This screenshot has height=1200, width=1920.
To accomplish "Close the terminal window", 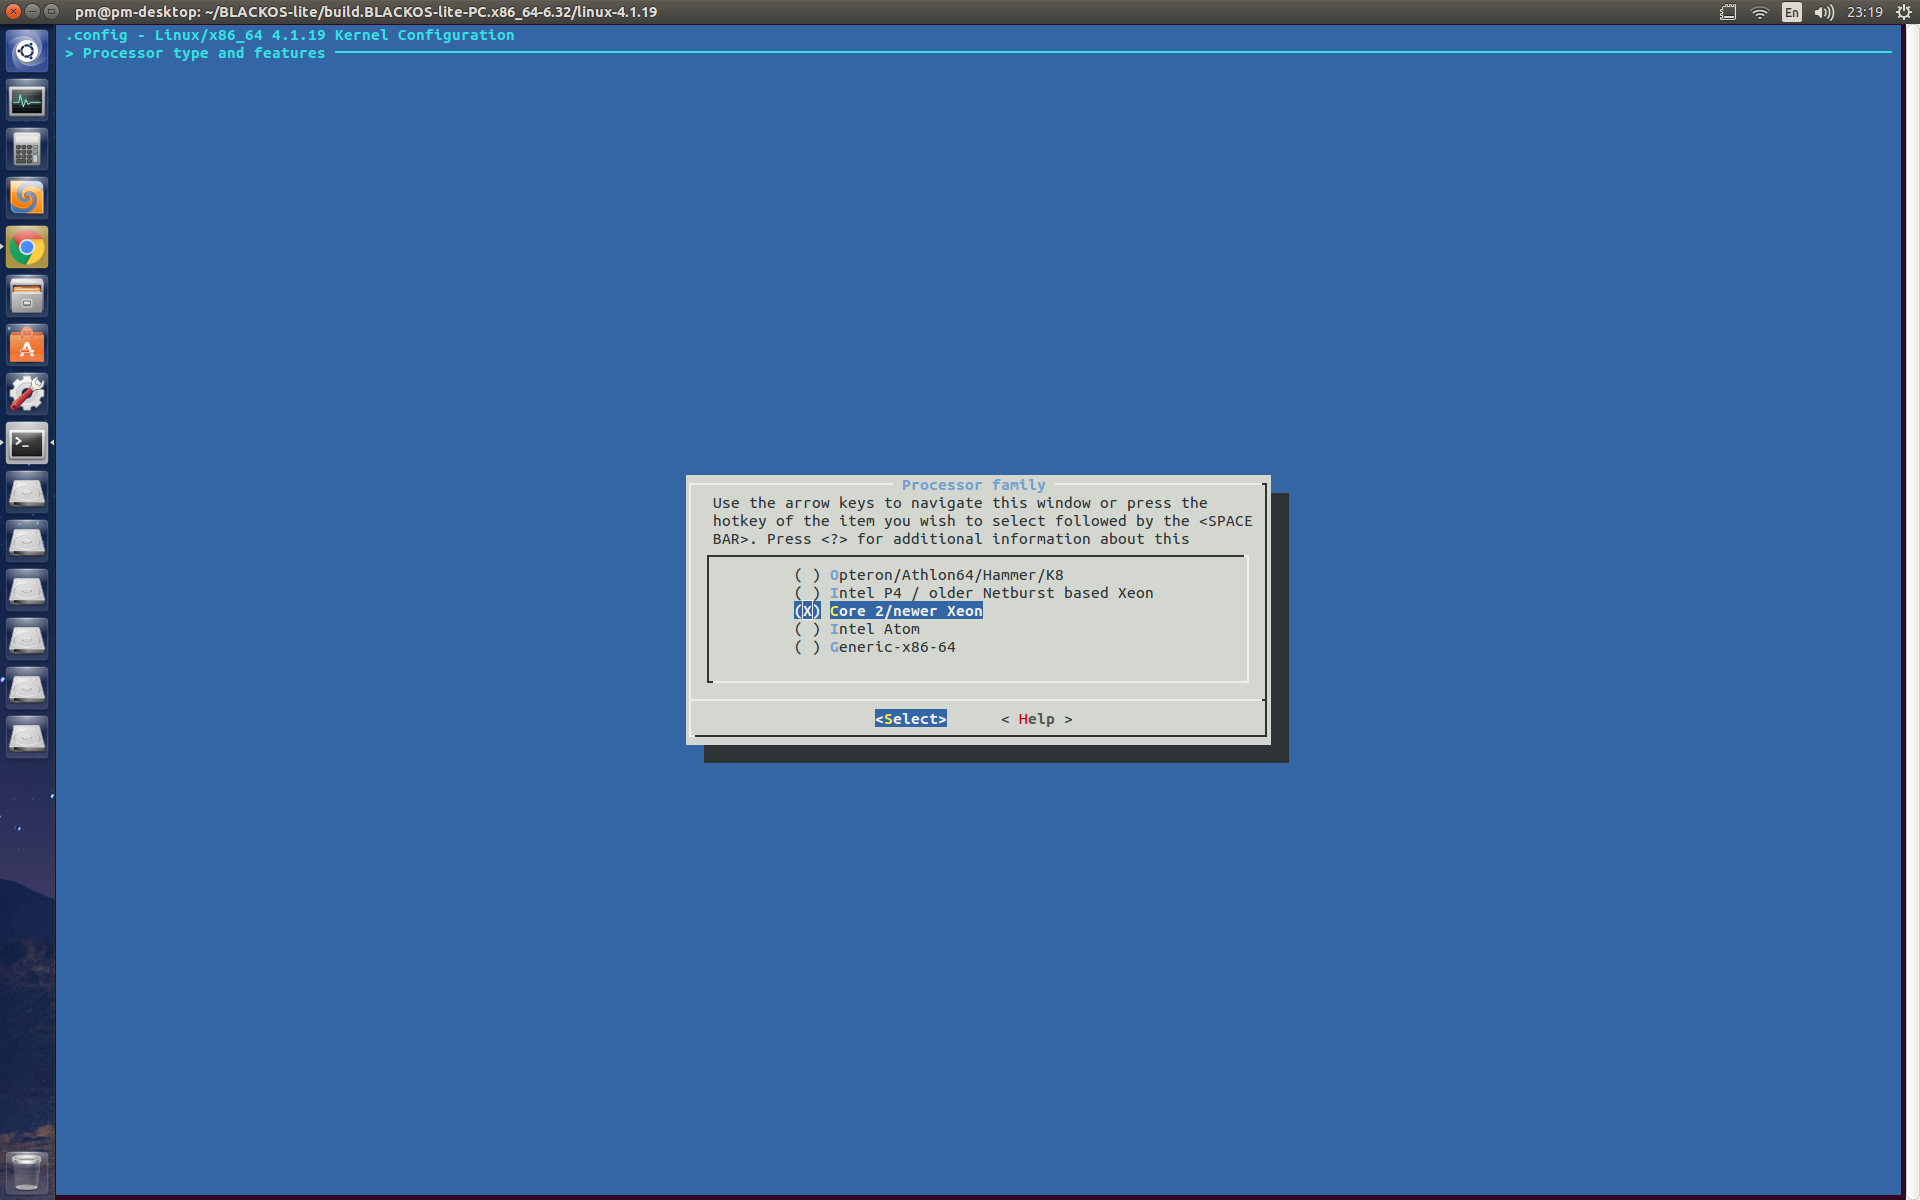I will (13, 12).
